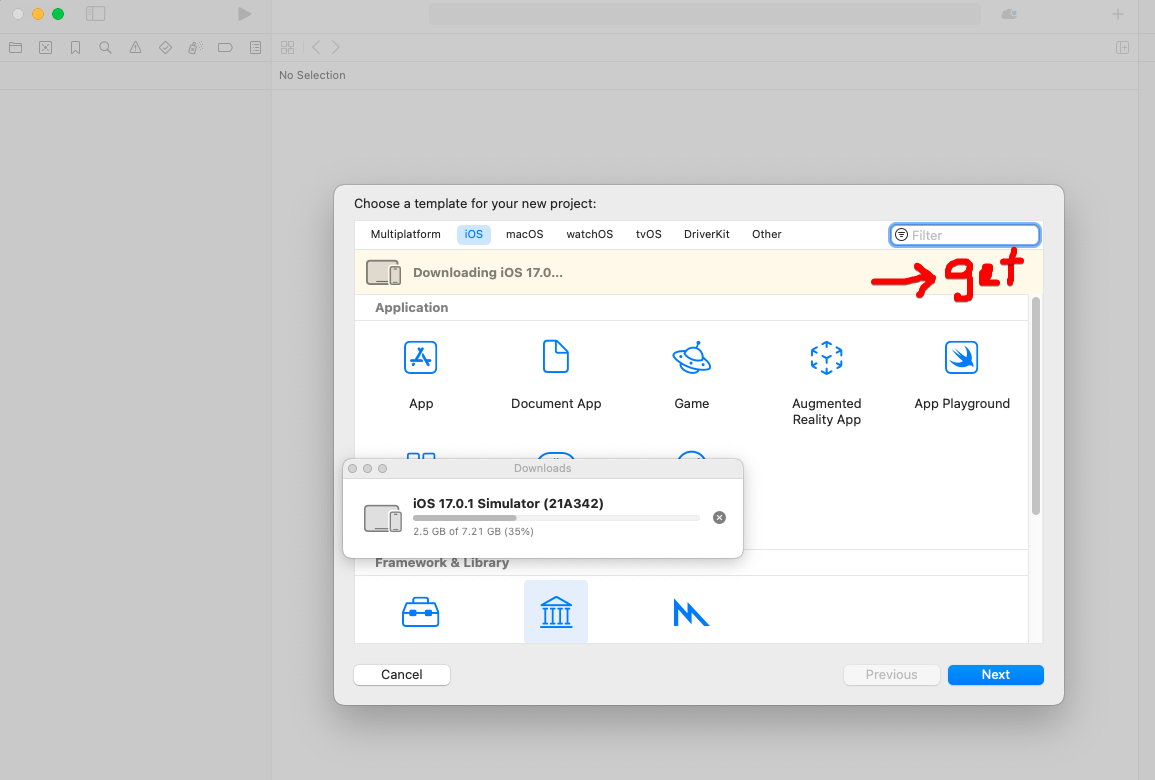Click the Previous button

(x=891, y=675)
